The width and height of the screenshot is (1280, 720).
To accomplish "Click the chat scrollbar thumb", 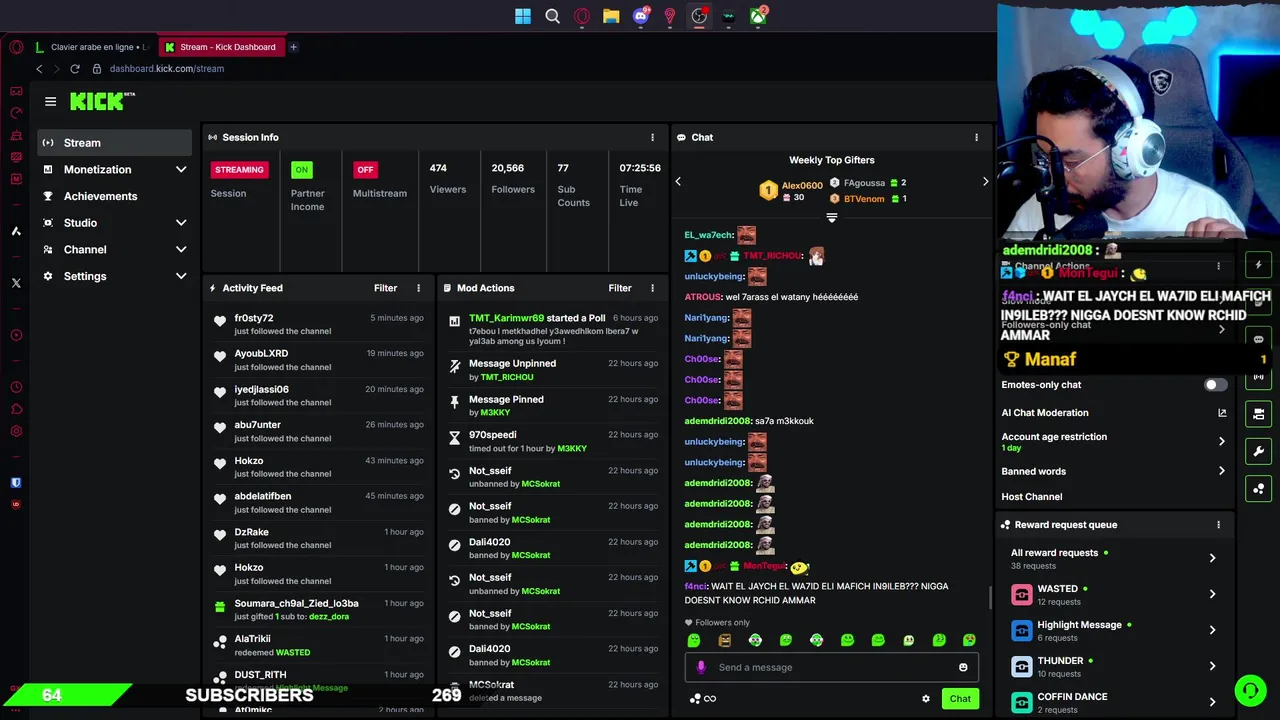I will coord(990,598).
